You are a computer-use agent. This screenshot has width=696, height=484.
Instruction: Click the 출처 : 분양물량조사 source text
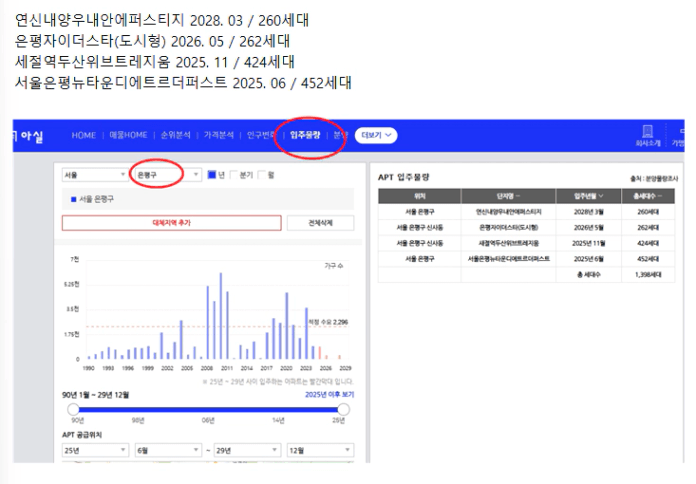click(x=654, y=179)
